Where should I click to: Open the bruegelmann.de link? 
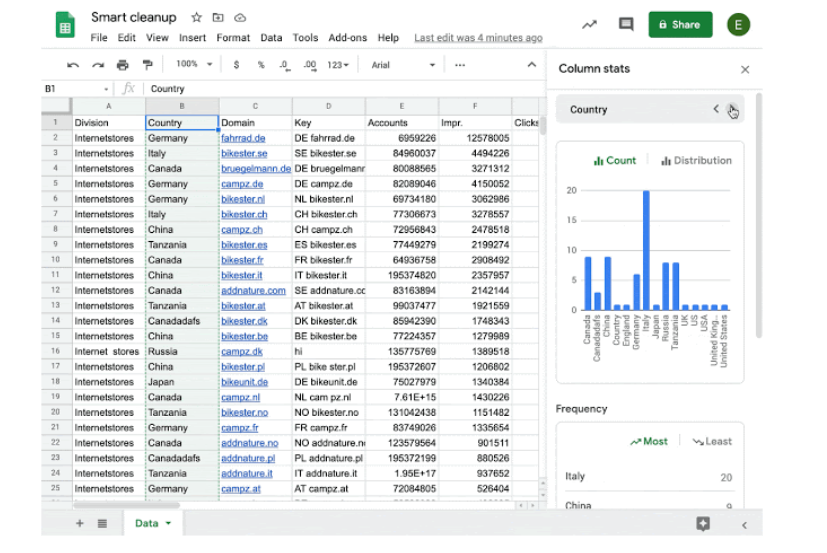[x=256, y=169]
